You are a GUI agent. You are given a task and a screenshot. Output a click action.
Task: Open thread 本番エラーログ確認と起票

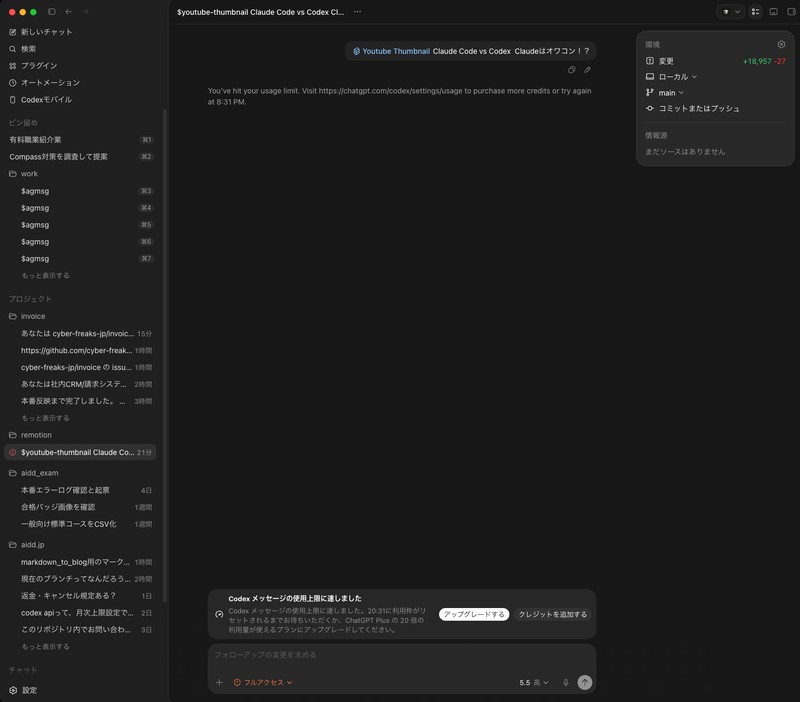coord(82,490)
